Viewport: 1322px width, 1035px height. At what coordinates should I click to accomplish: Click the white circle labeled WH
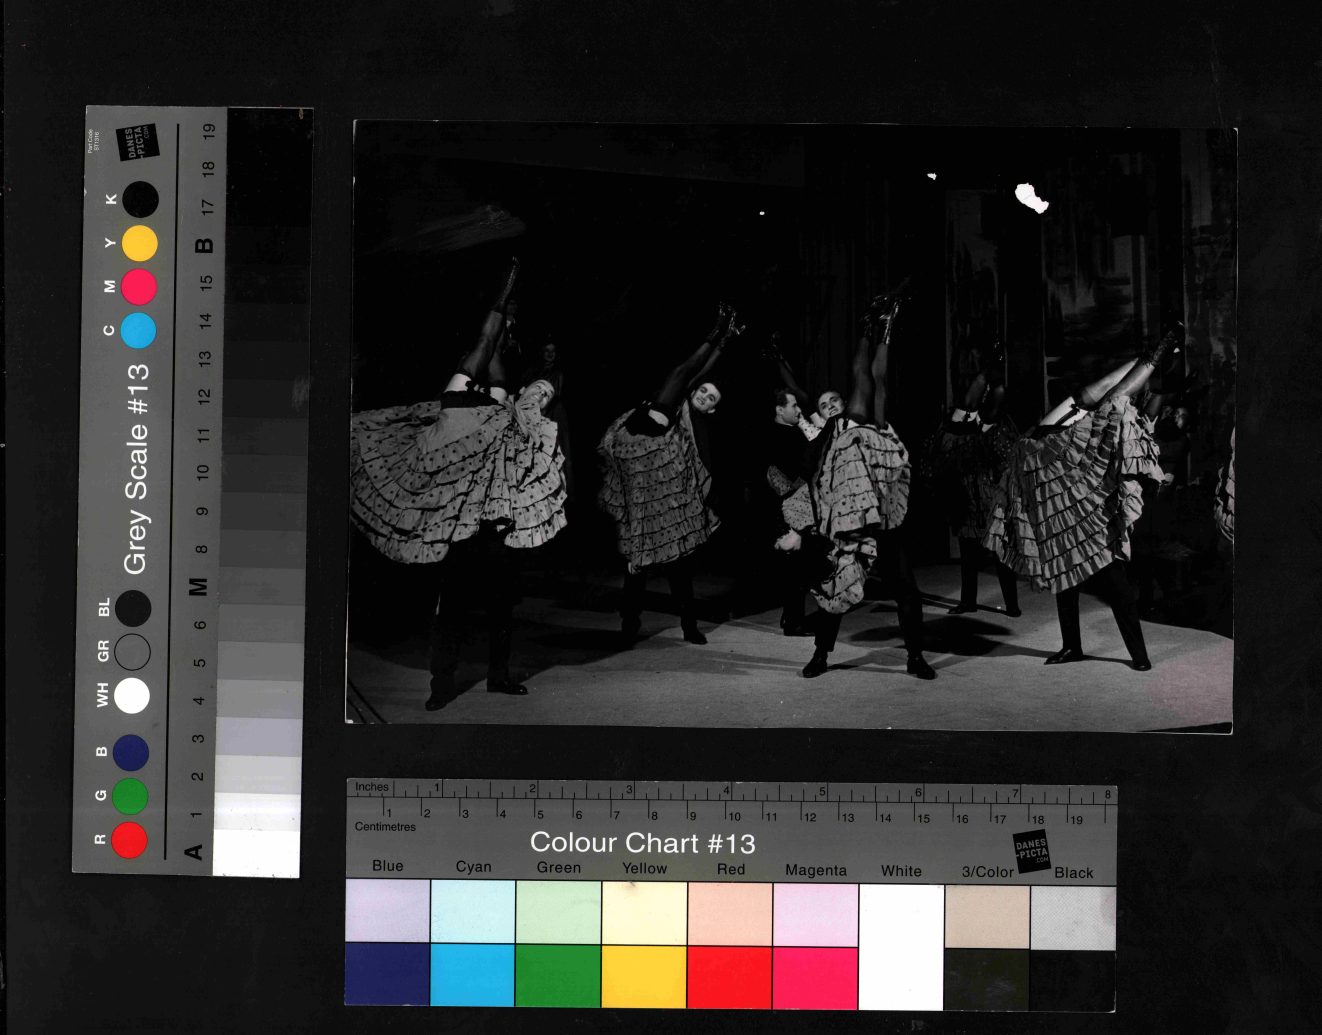click(x=131, y=696)
